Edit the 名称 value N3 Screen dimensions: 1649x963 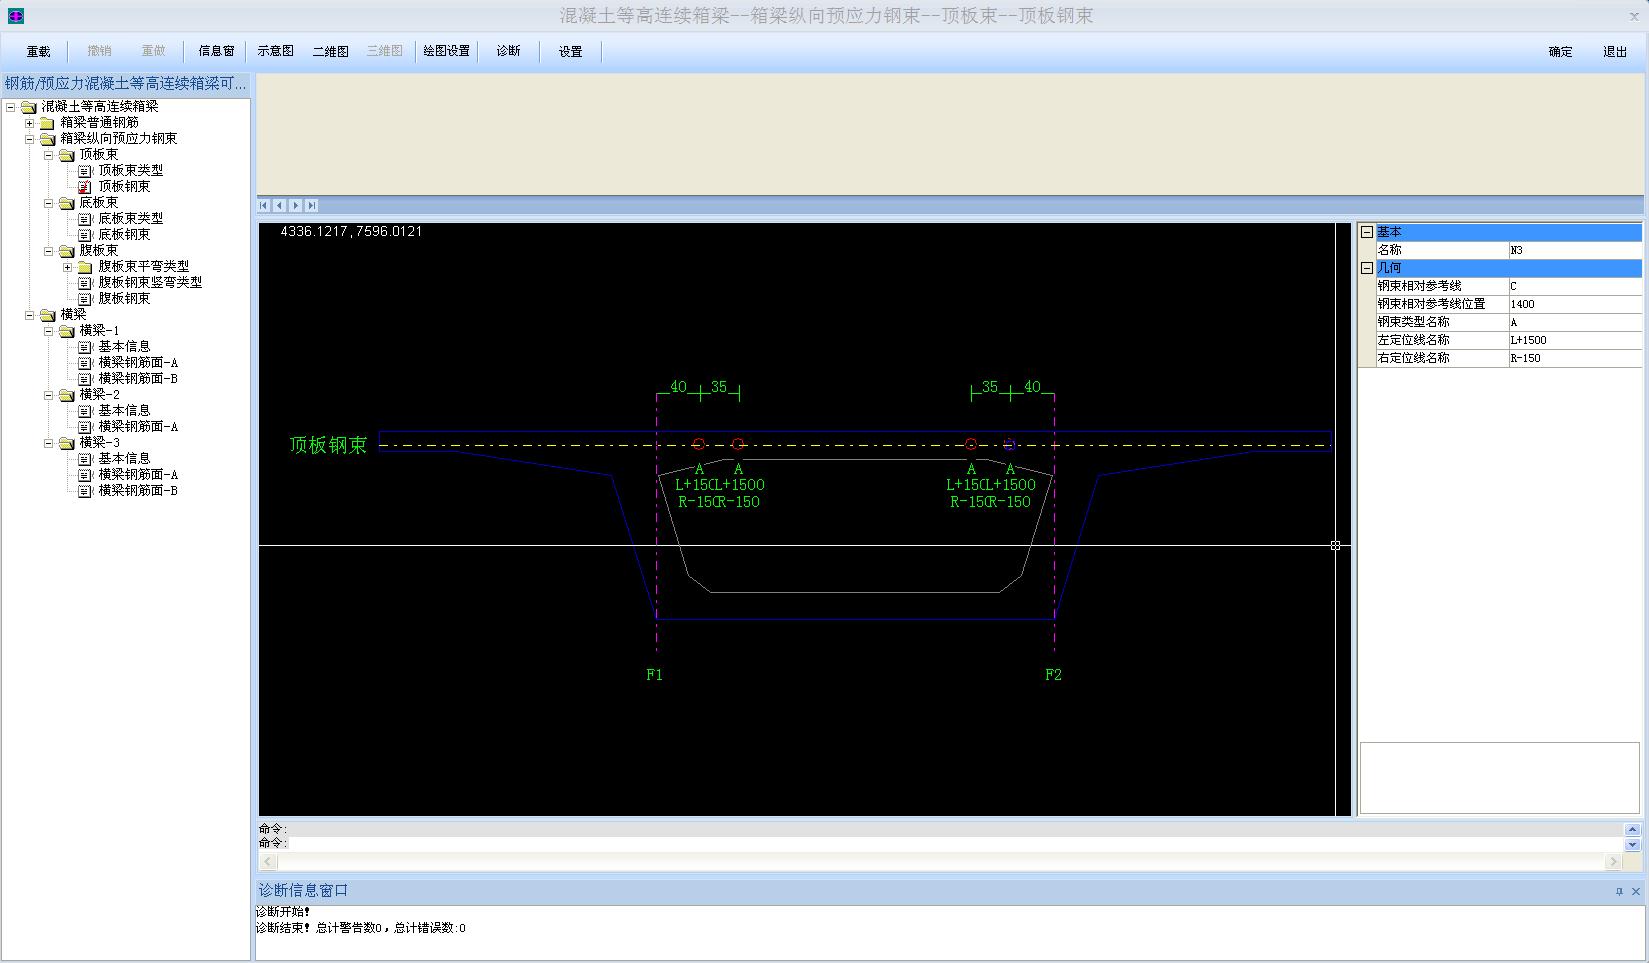tap(1575, 250)
